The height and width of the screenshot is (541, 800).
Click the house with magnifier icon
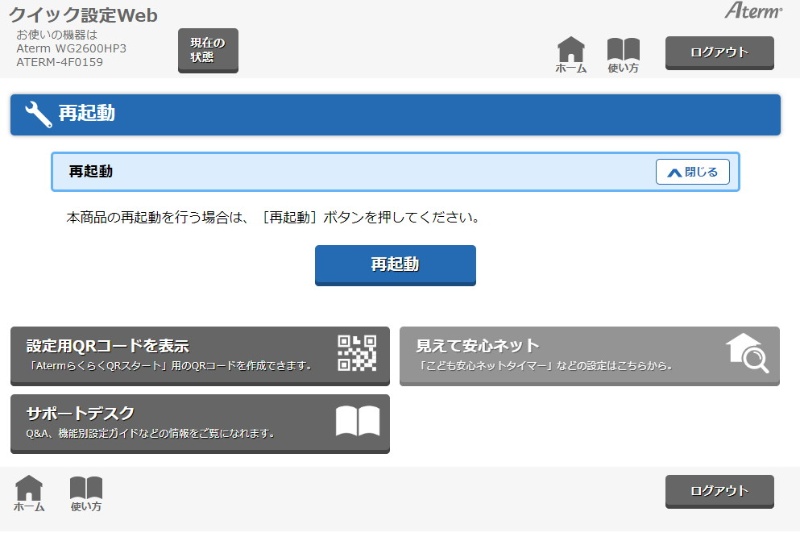point(747,353)
